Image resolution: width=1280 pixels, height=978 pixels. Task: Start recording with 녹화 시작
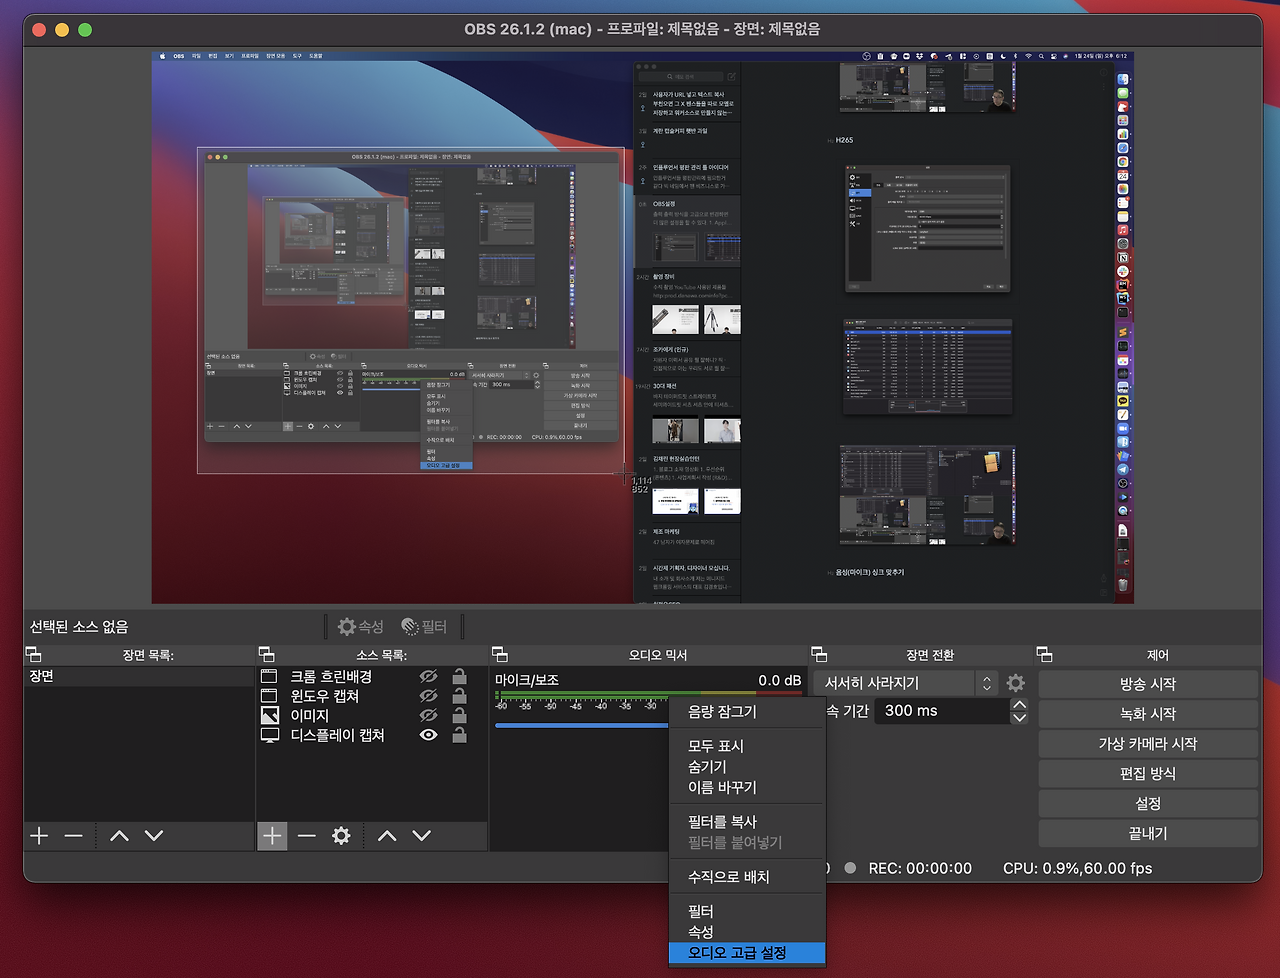click(1148, 714)
